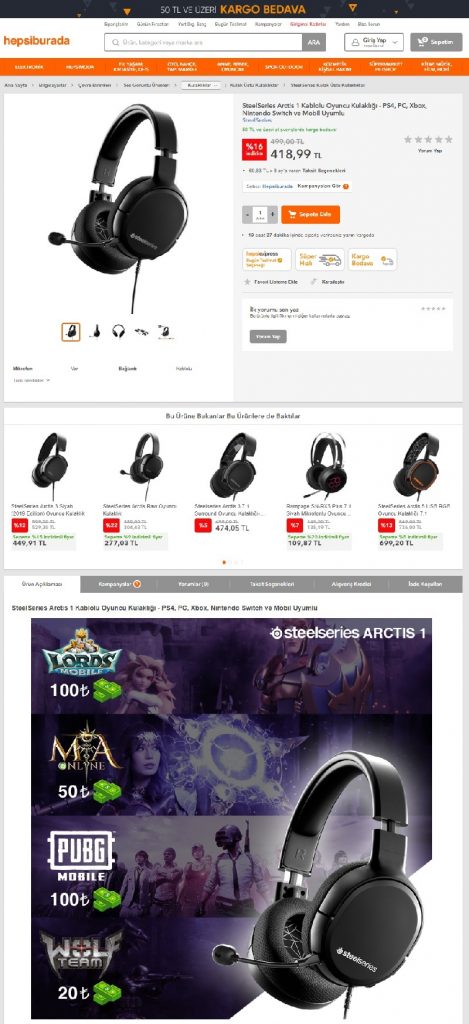Screen dimensions: 469x1024
Task: Click the gray Yorum Yap button
Action: [x=268, y=336]
